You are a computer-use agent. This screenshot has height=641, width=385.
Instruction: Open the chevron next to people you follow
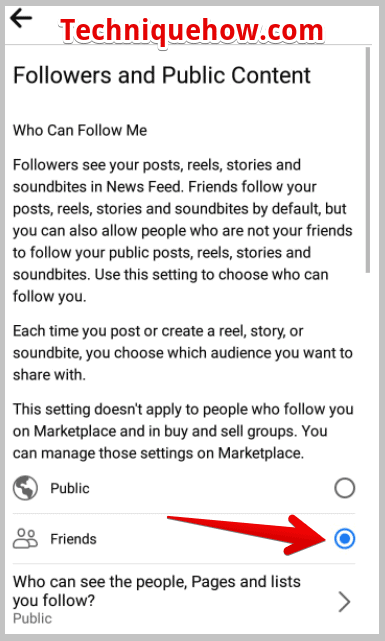click(345, 601)
